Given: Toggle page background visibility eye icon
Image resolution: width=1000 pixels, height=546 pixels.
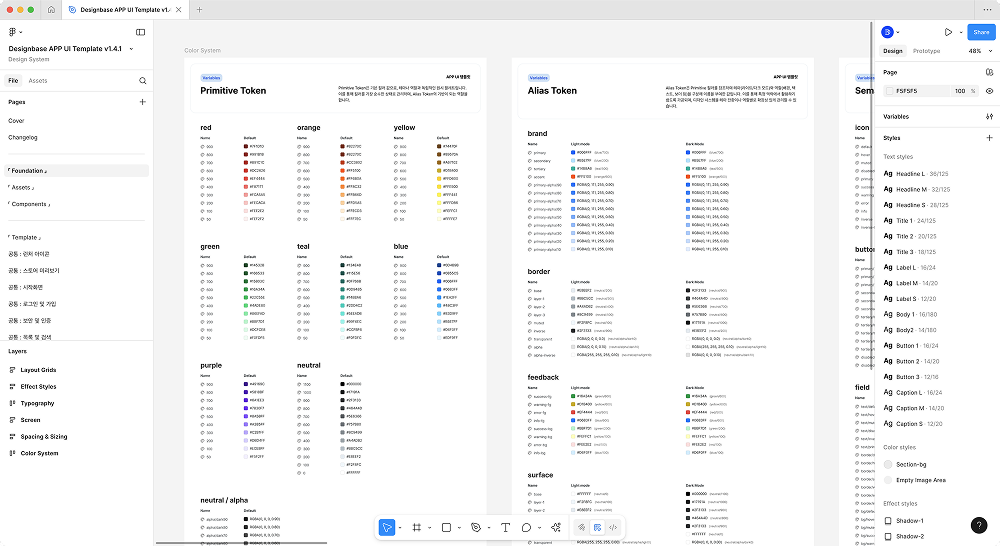Looking at the screenshot, I should [x=989, y=91].
